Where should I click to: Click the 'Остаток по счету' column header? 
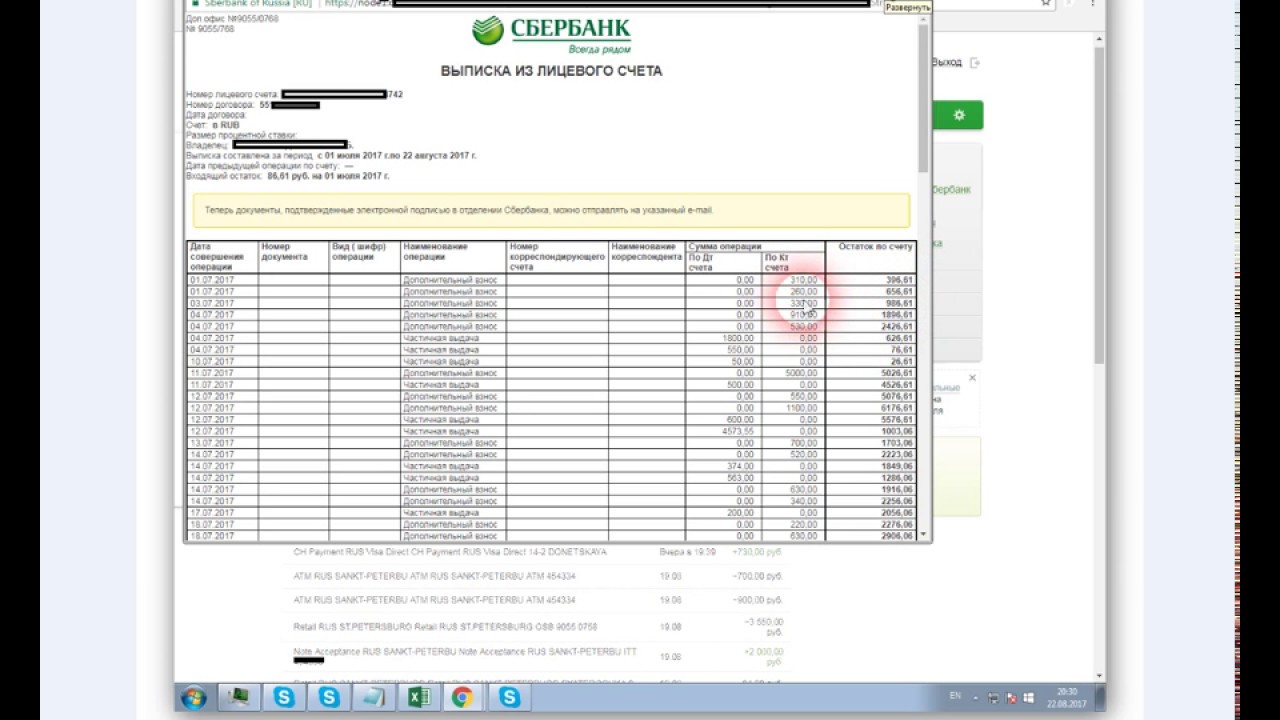(871, 257)
